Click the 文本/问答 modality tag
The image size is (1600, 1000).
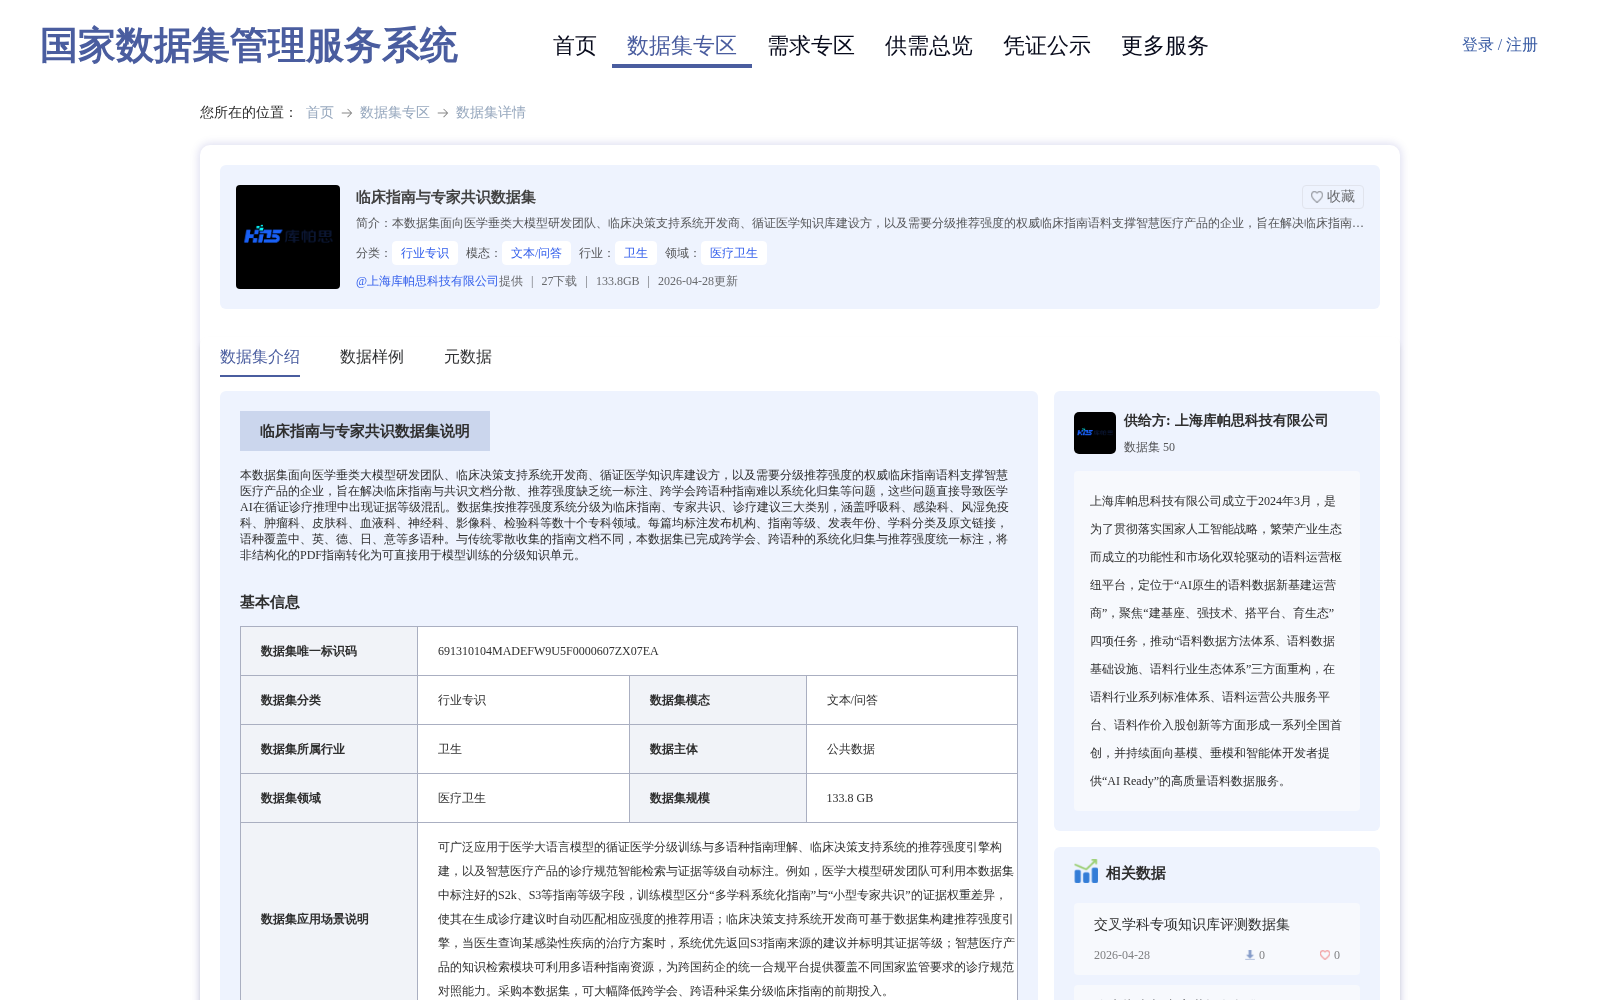[x=536, y=253]
